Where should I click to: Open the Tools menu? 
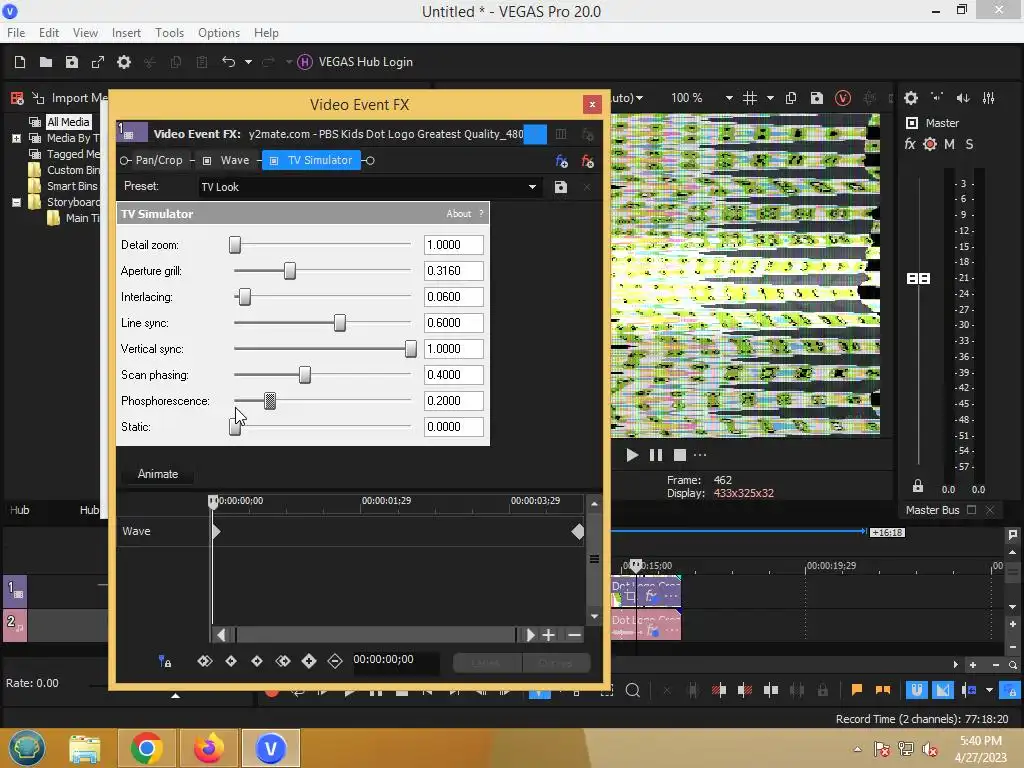click(169, 33)
